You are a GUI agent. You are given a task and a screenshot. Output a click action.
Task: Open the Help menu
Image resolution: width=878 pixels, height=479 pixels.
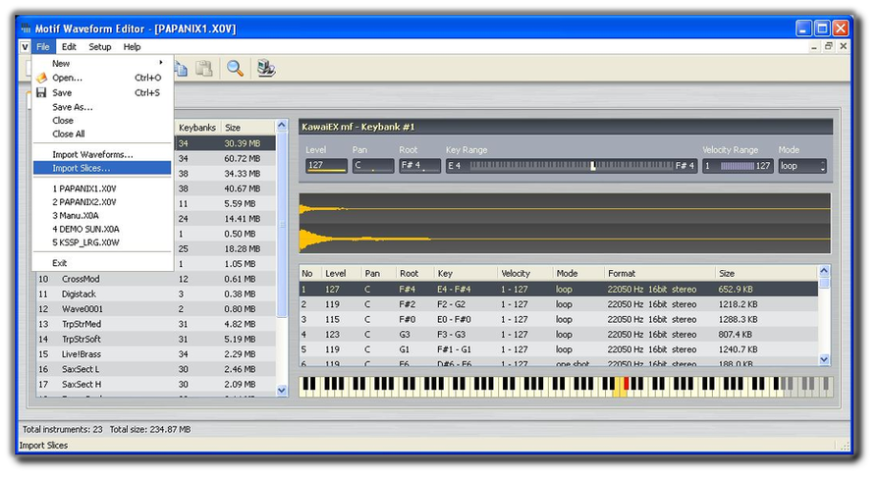click(132, 47)
